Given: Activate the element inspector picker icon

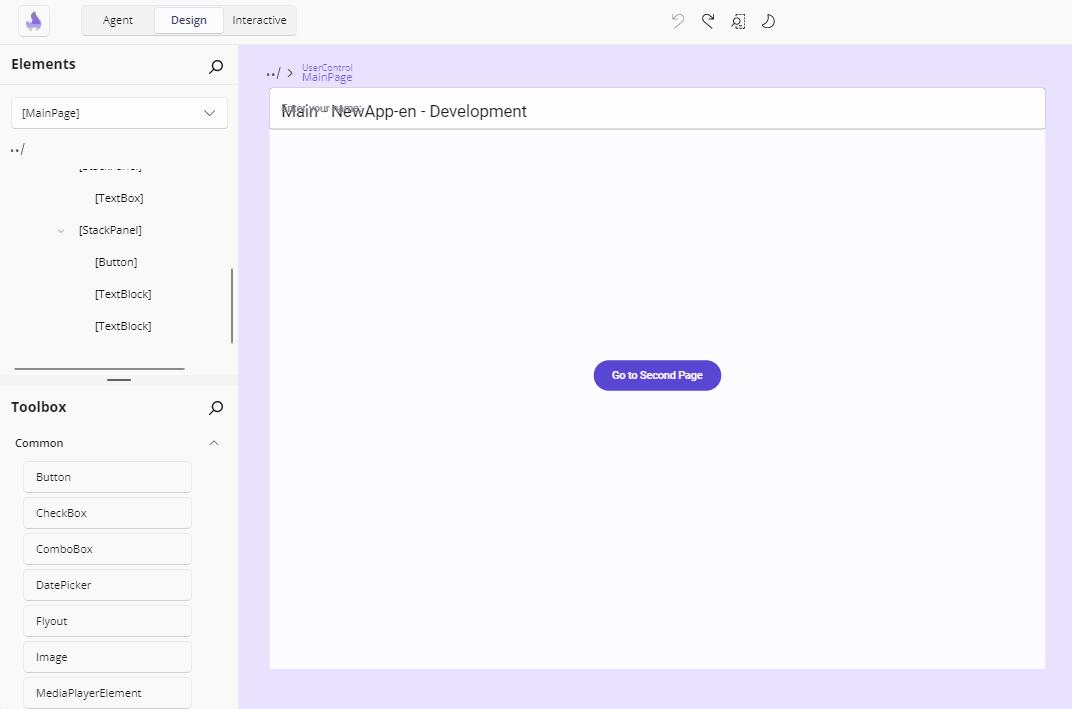Looking at the screenshot, I should 738,21.
